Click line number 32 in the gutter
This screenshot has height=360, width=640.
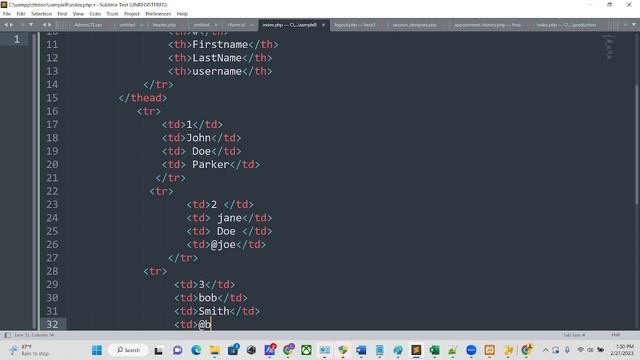52,324
